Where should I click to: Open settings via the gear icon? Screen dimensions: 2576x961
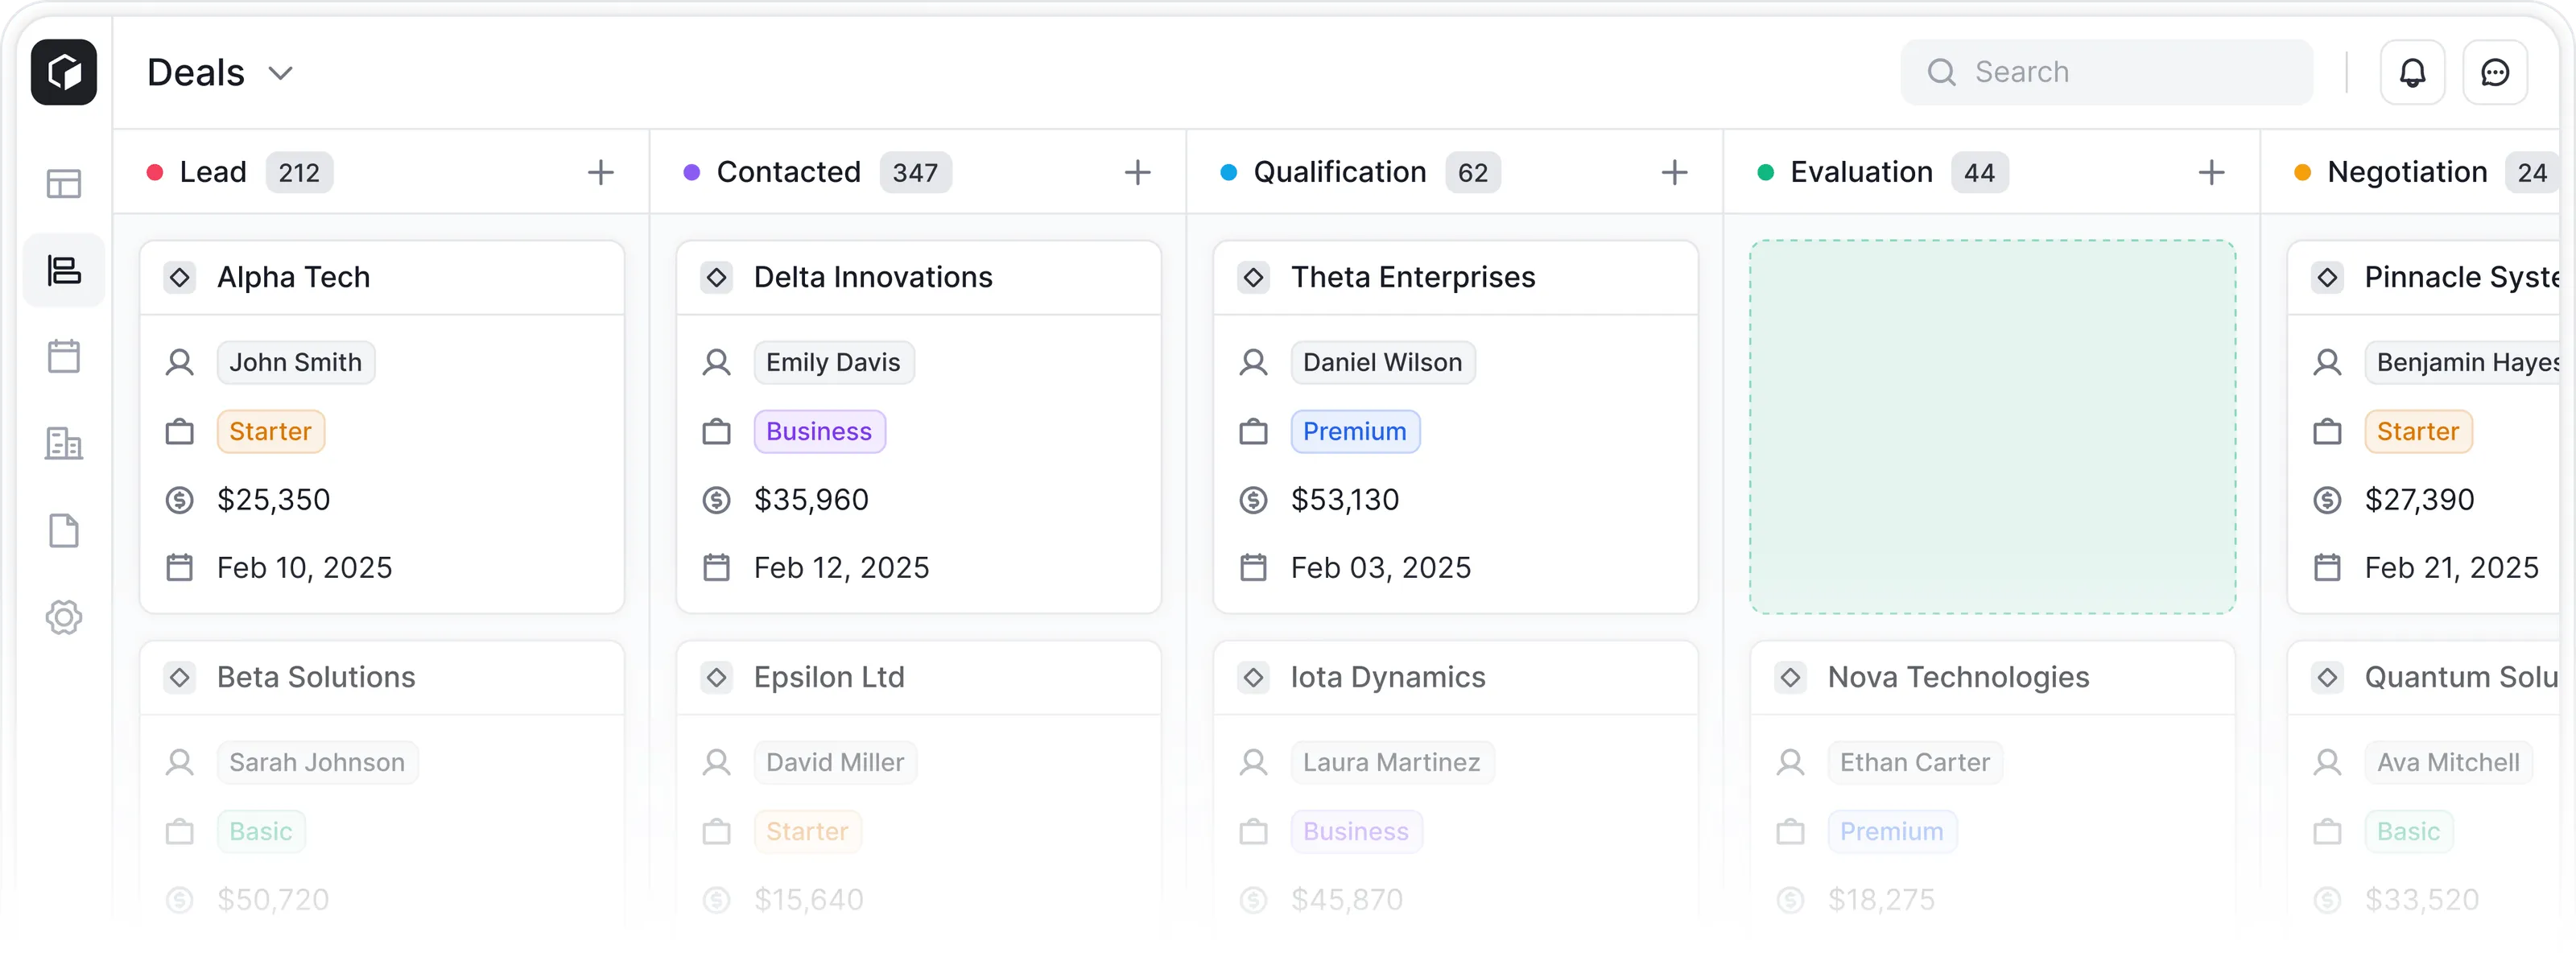pyautogui.click(x=64, y=617)
